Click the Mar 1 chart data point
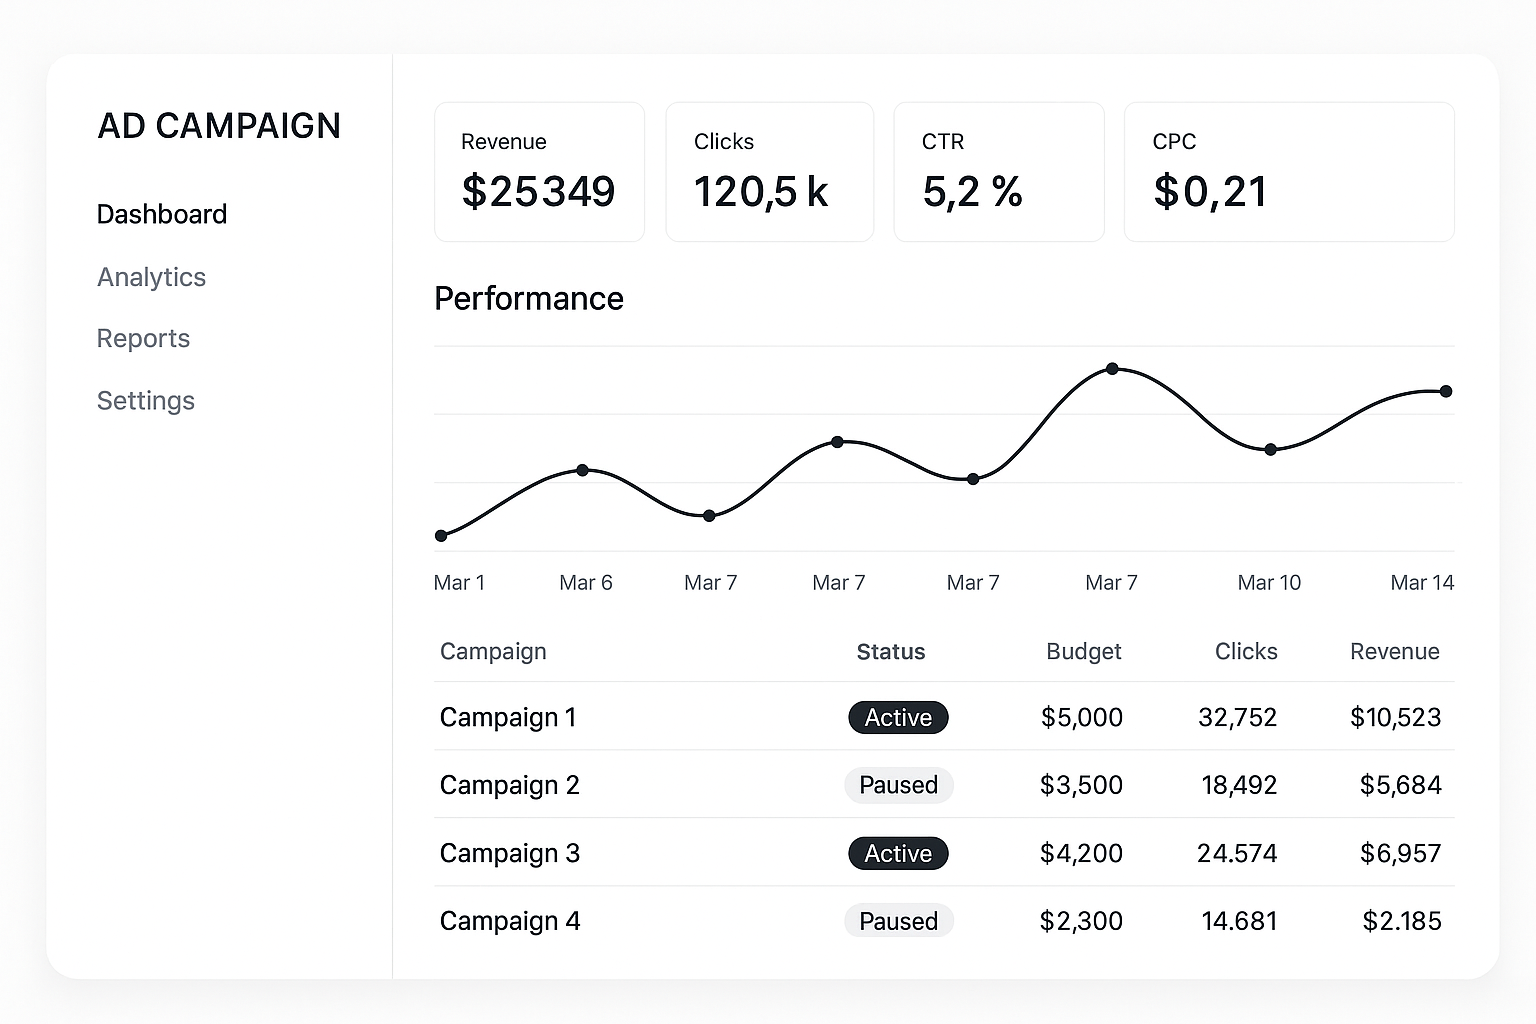 tap(441, 536)
